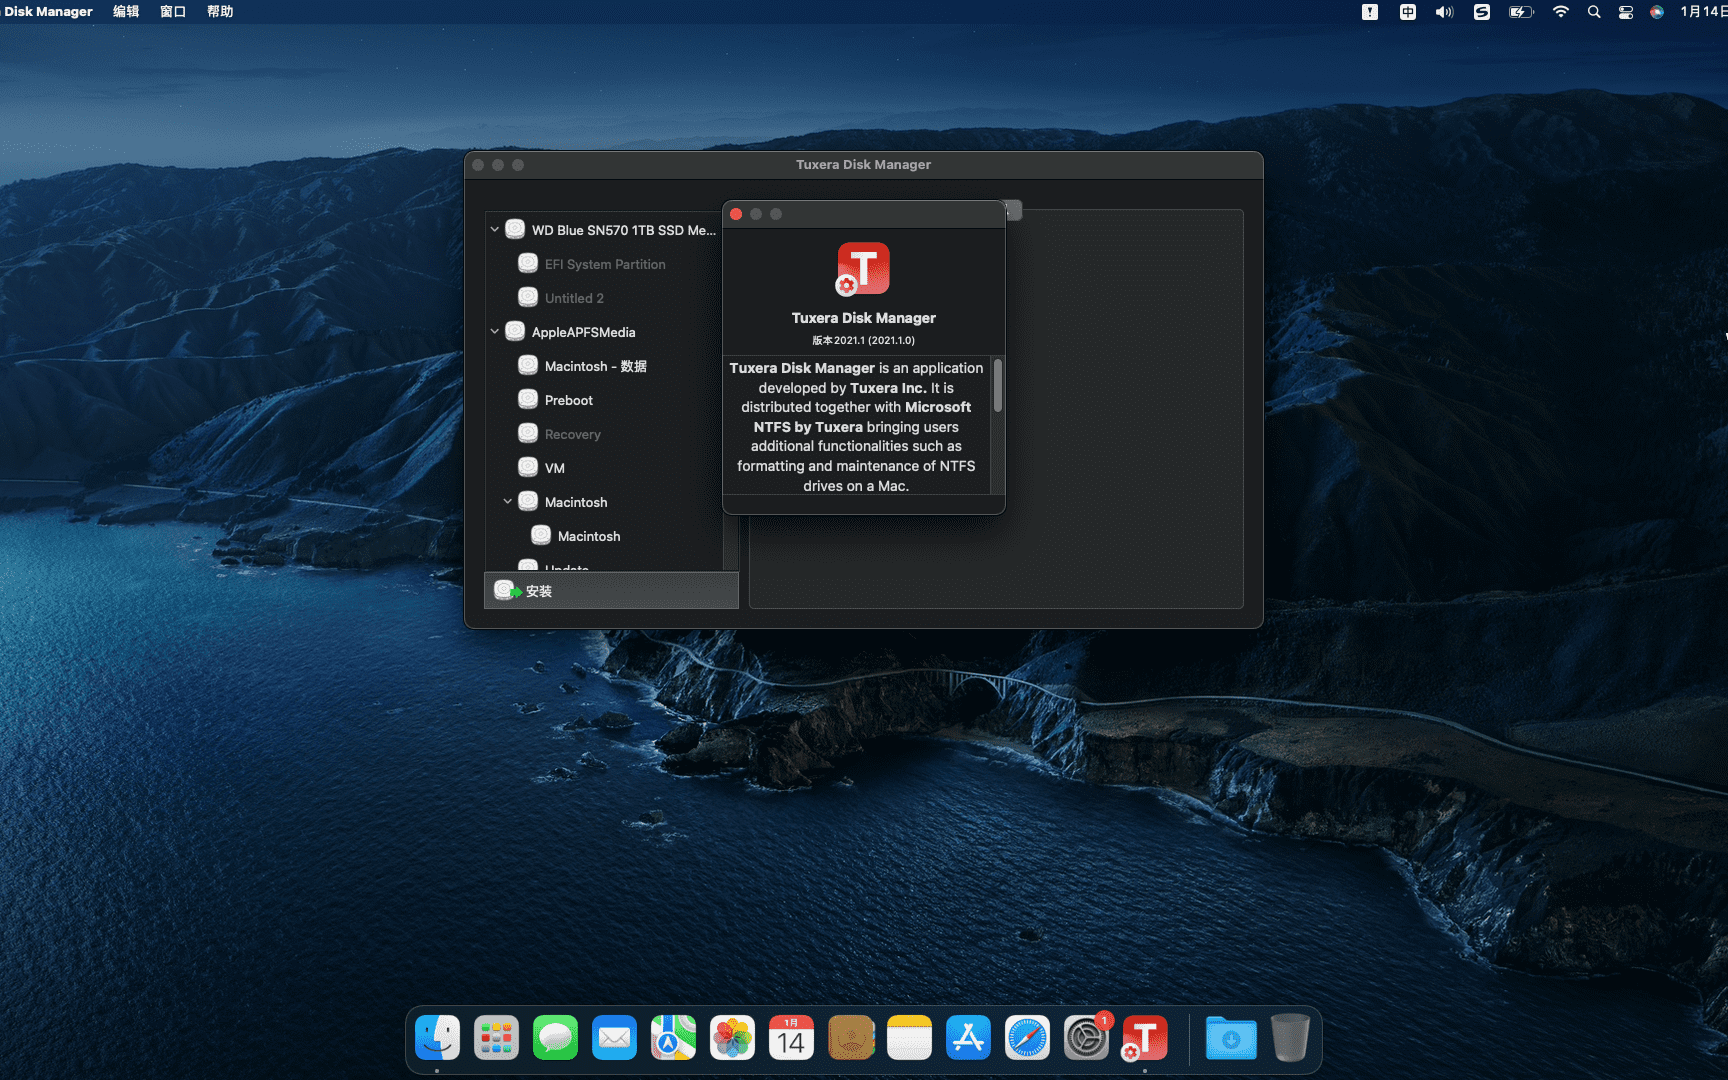Open Photos from the Dock

[732, 1038]
